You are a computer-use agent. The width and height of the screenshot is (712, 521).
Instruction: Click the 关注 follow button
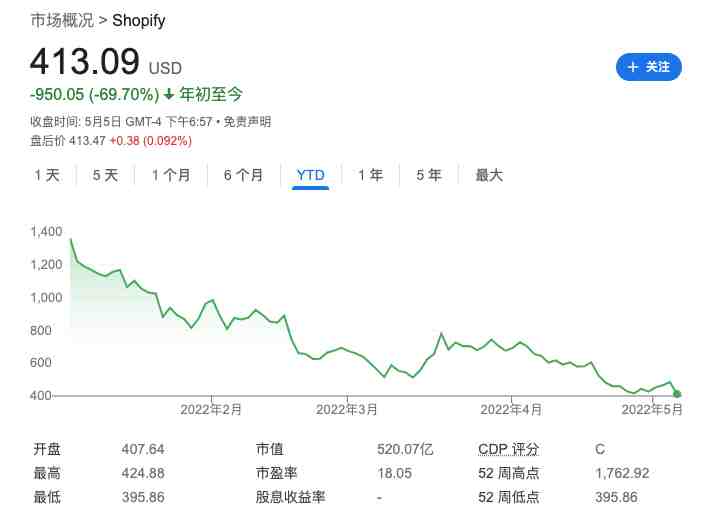[x=648, y=67]
